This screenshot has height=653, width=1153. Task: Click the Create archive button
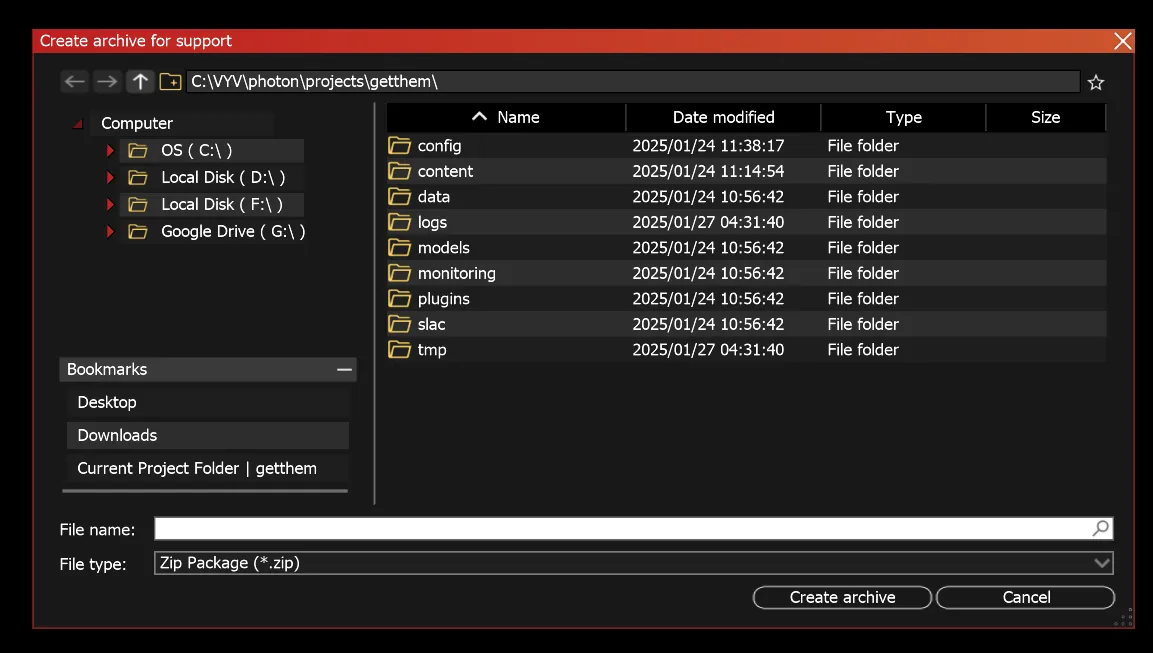point(842,597)
